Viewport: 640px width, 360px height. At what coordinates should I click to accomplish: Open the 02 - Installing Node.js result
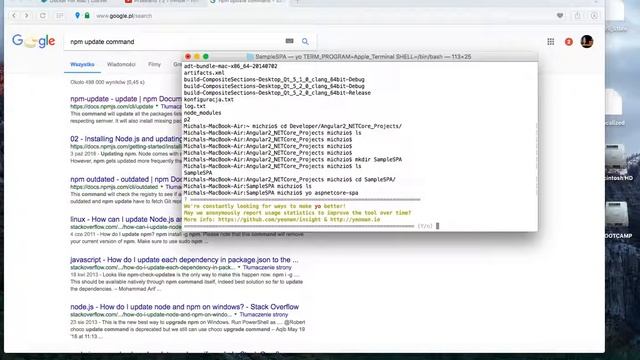pyautogui.click(x=126, y=139)
